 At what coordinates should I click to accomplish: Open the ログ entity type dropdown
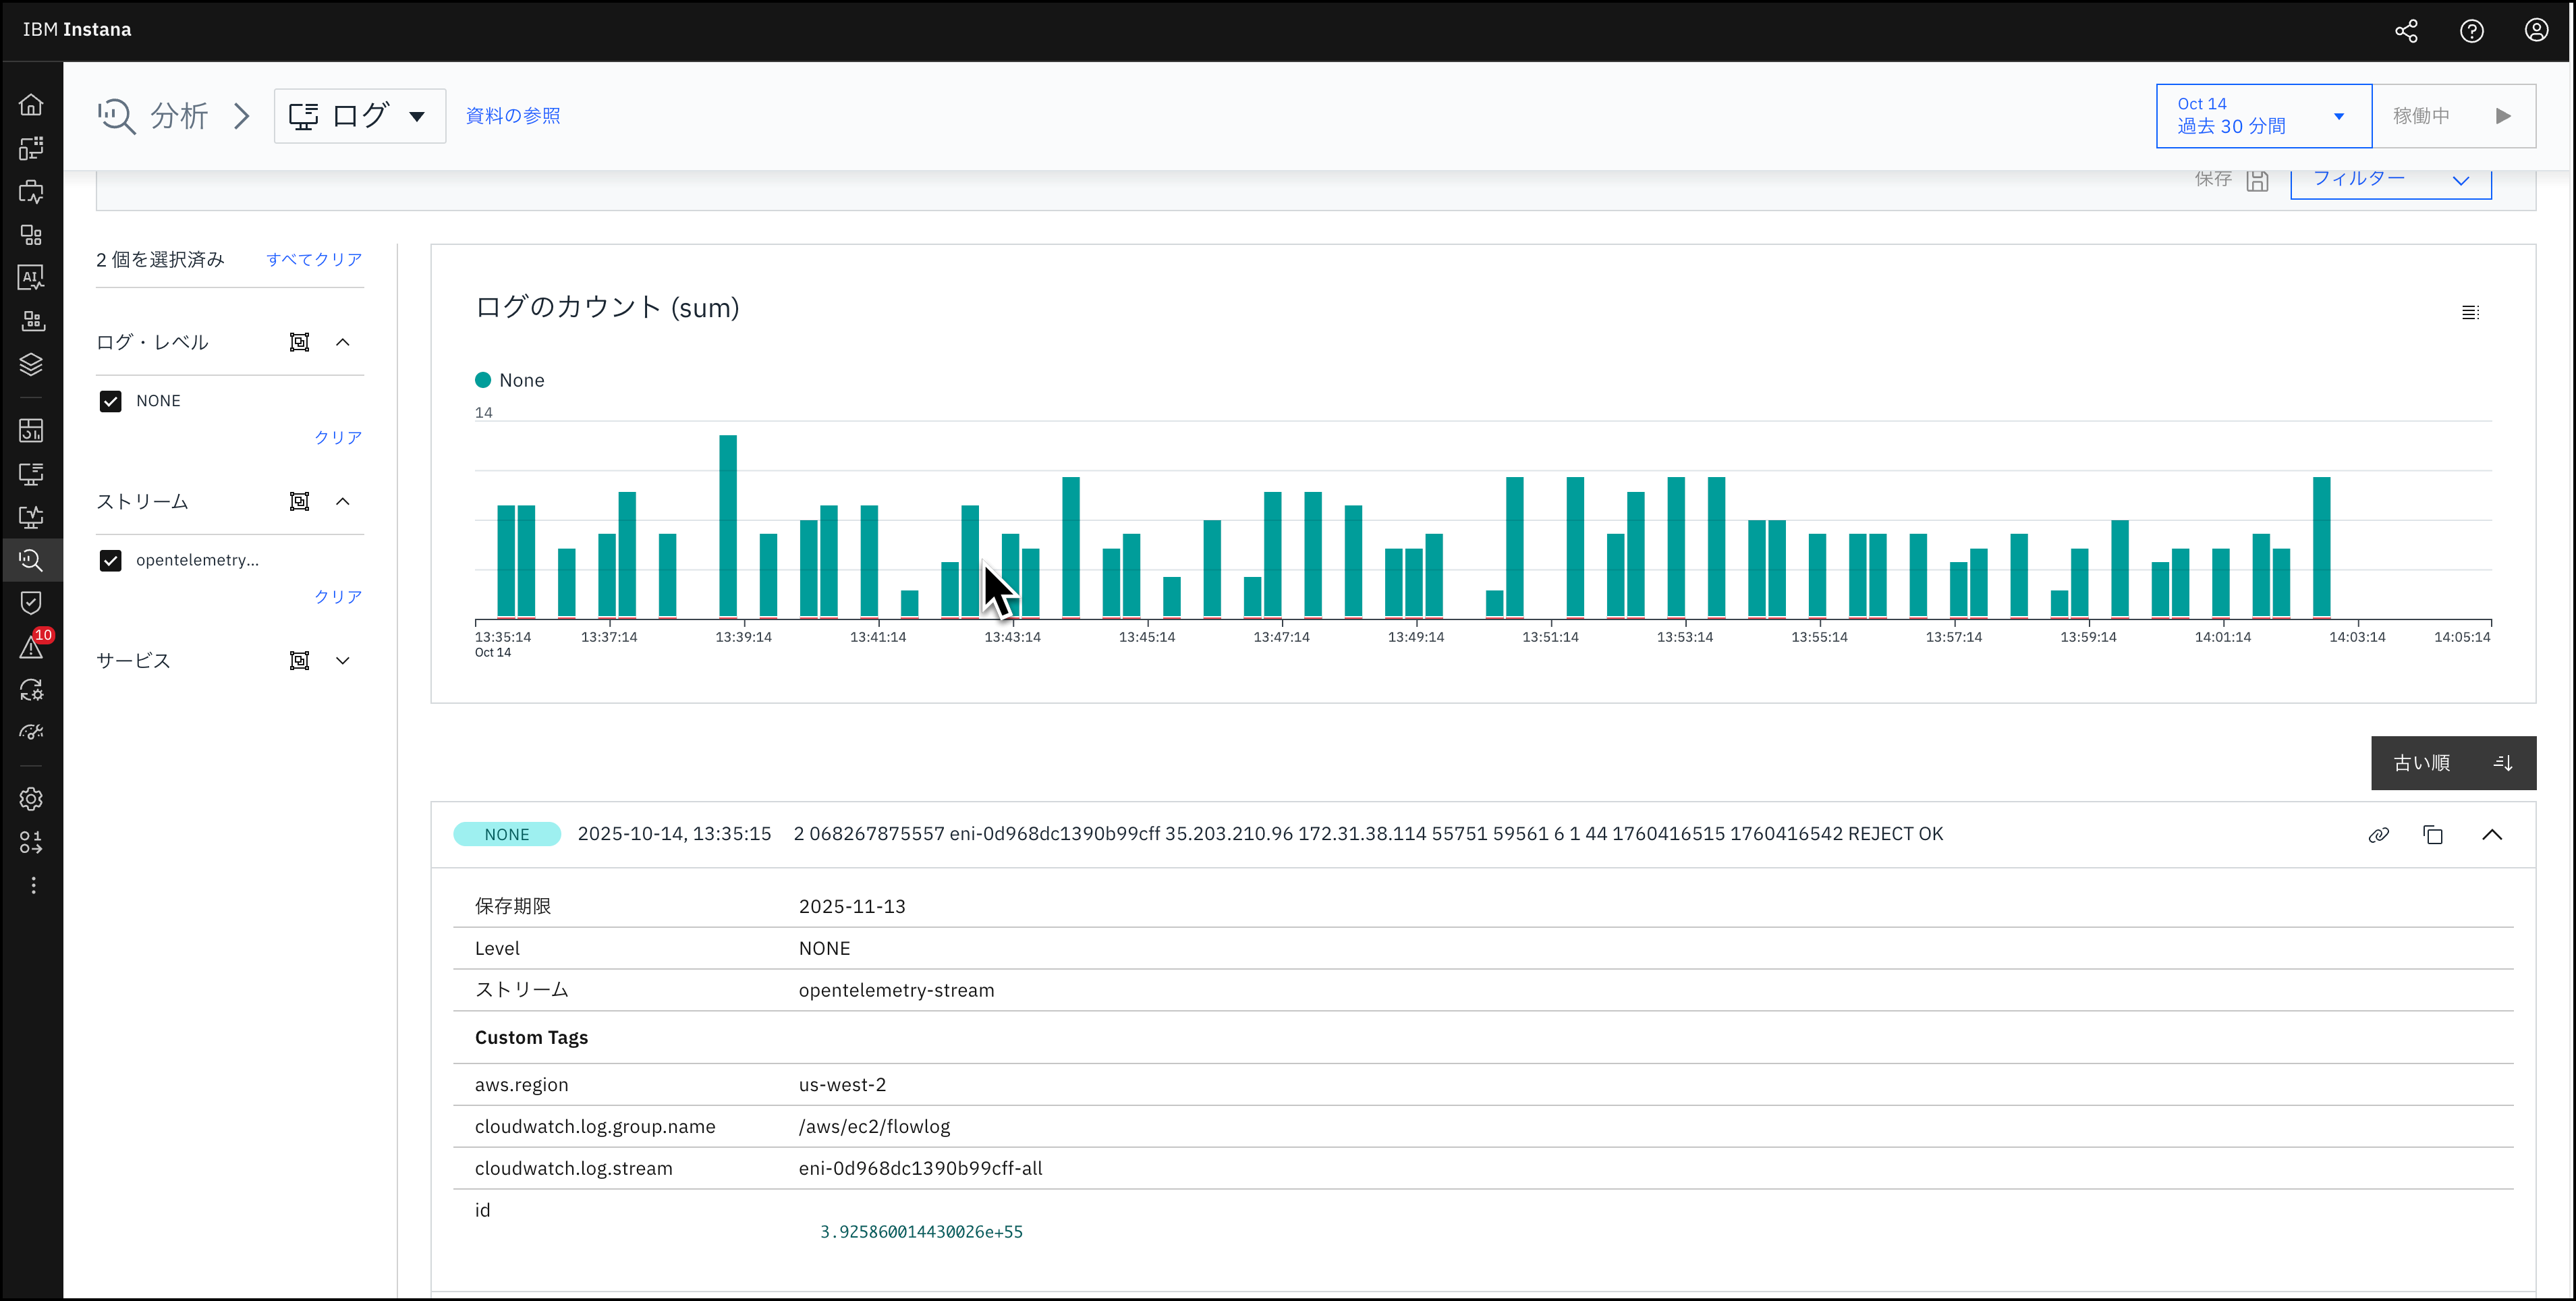[x=360, y=116]
